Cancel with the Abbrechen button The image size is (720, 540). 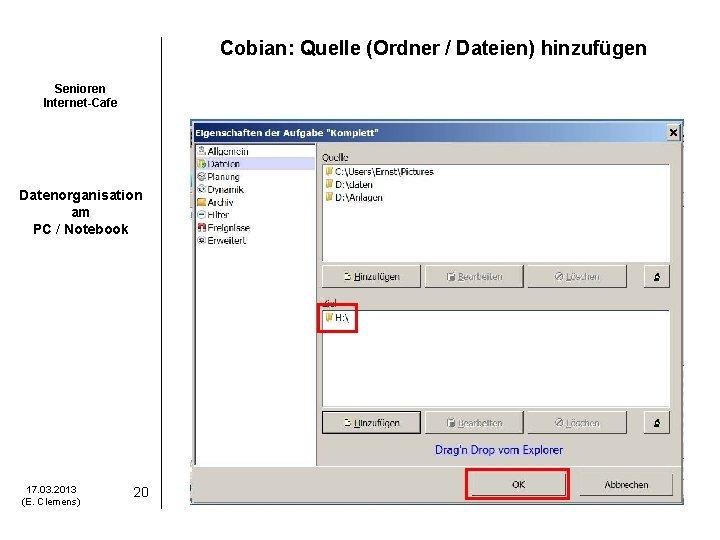(626, 484)
